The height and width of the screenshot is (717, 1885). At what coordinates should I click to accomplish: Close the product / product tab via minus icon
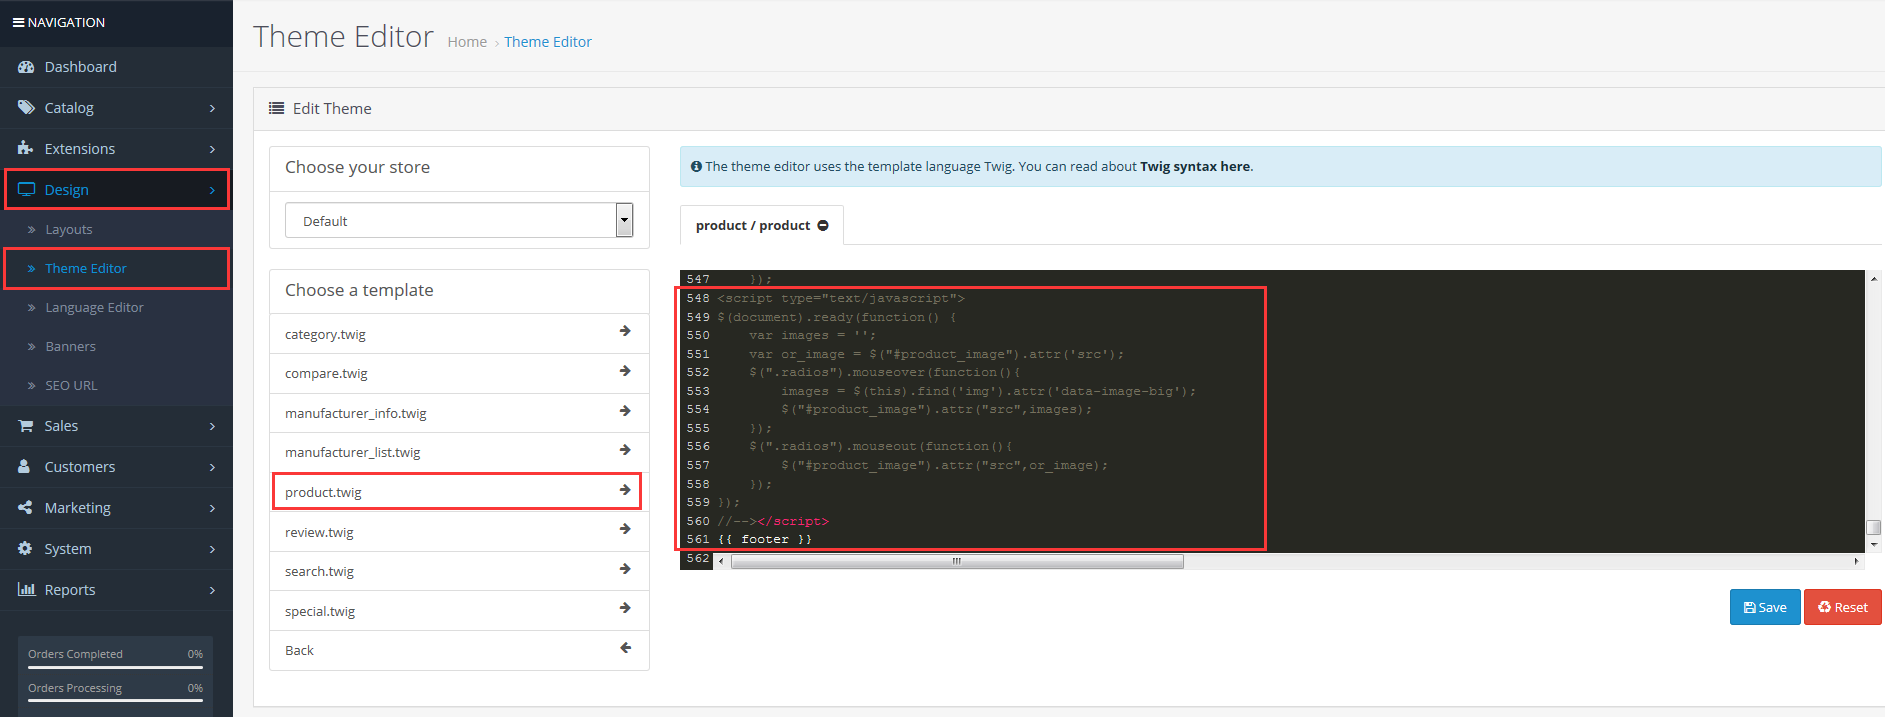tap(823, 225)
